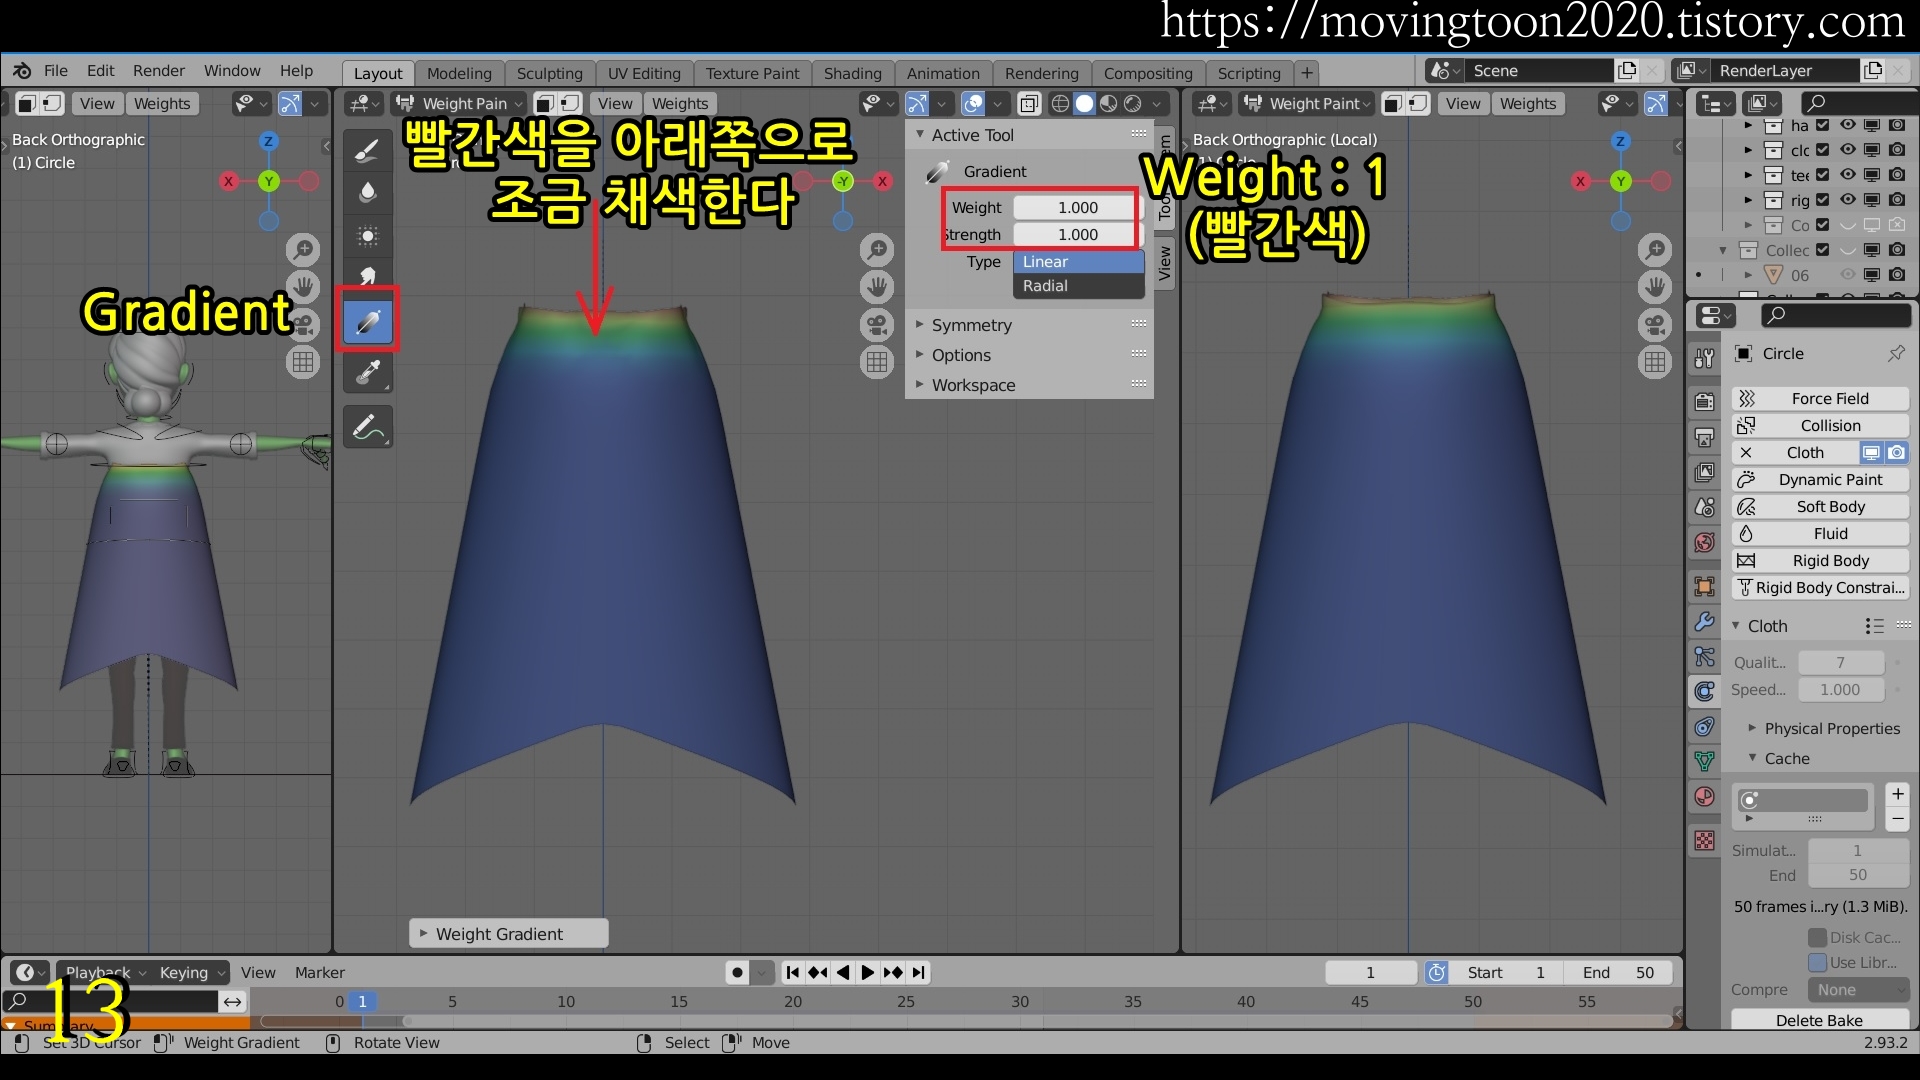Toggle Cloth render display icon

(1896, 453)
